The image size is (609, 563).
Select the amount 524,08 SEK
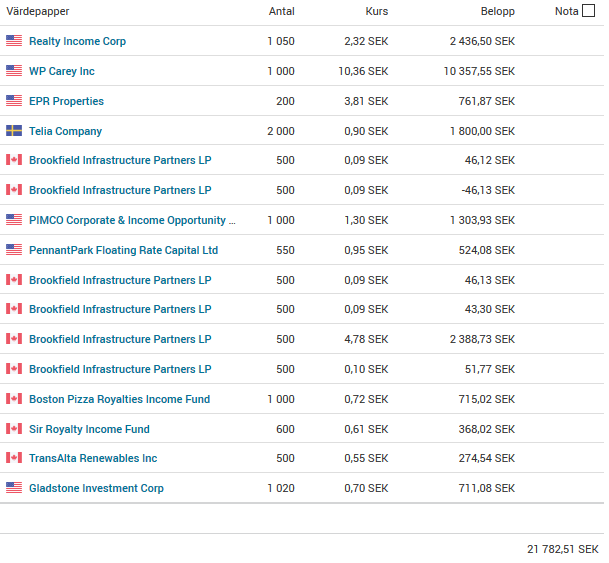pyautogui.click(x=487, y=250)
